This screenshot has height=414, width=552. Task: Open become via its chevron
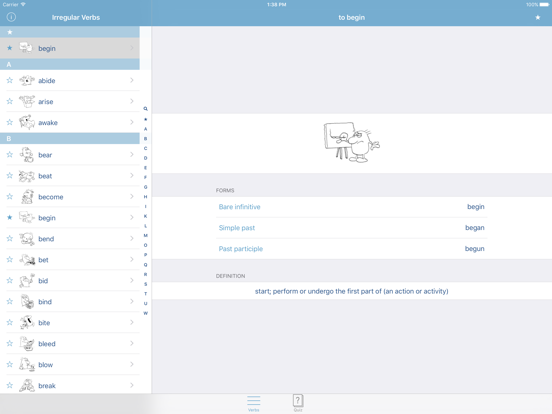point(132,196)
